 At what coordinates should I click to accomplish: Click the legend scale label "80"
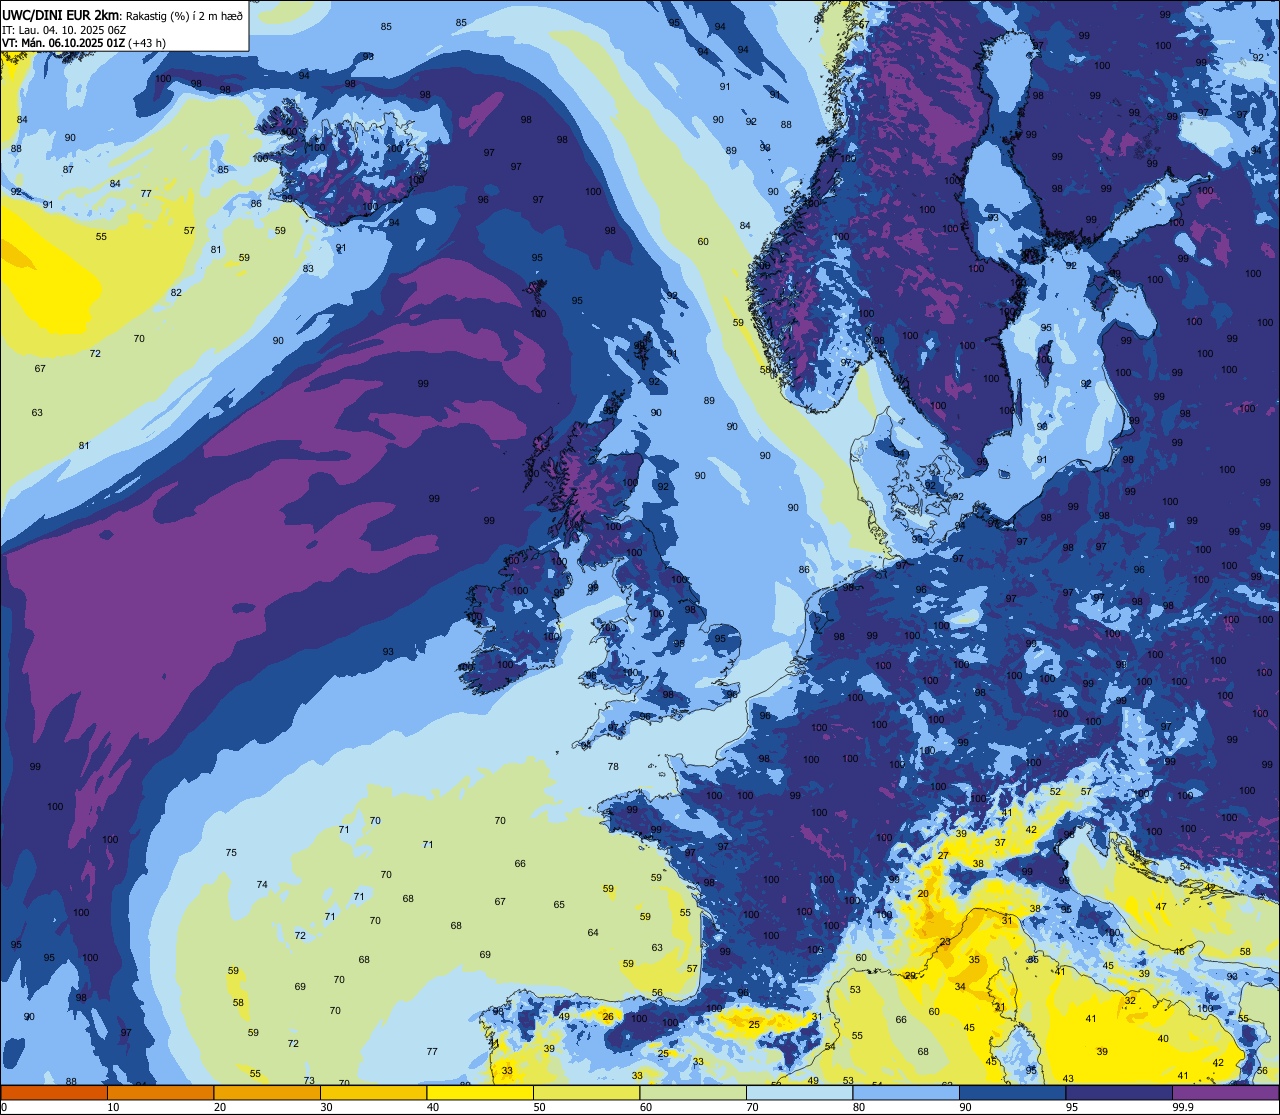859,1107
